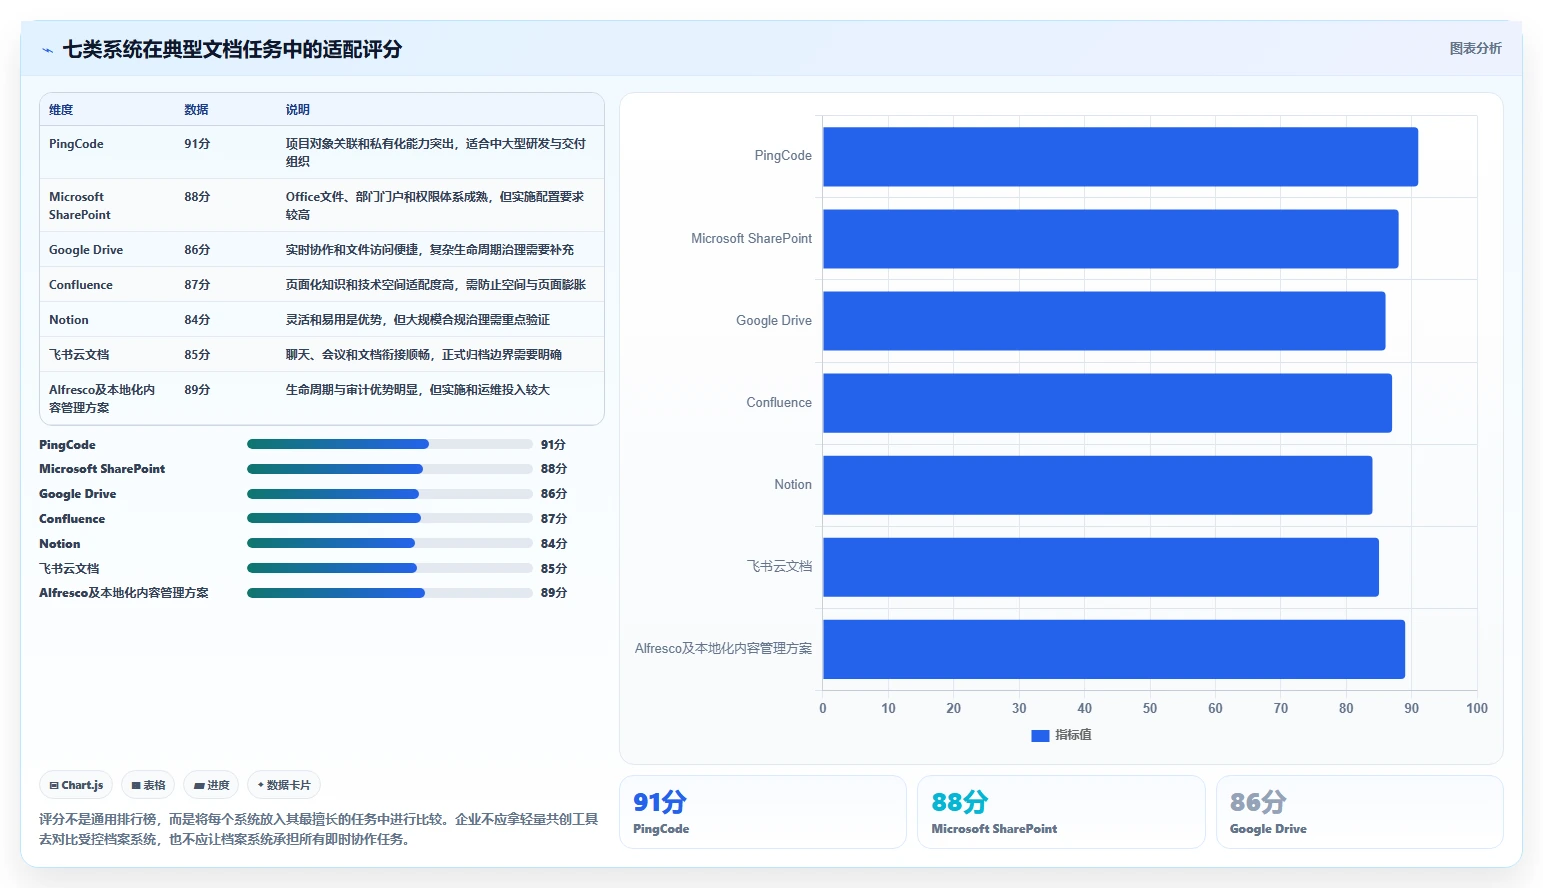Click the Confluence progress bar
The height and width of the screenshot is (888, 1543).
(390, 518)
